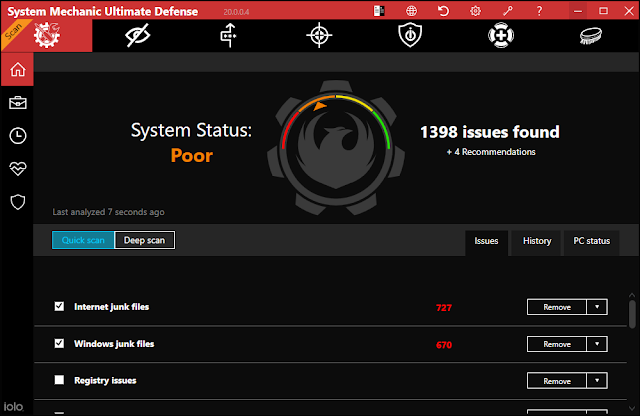640x416 pixels.
Task: Select Deep scan mode
Action: pos(144,240)
